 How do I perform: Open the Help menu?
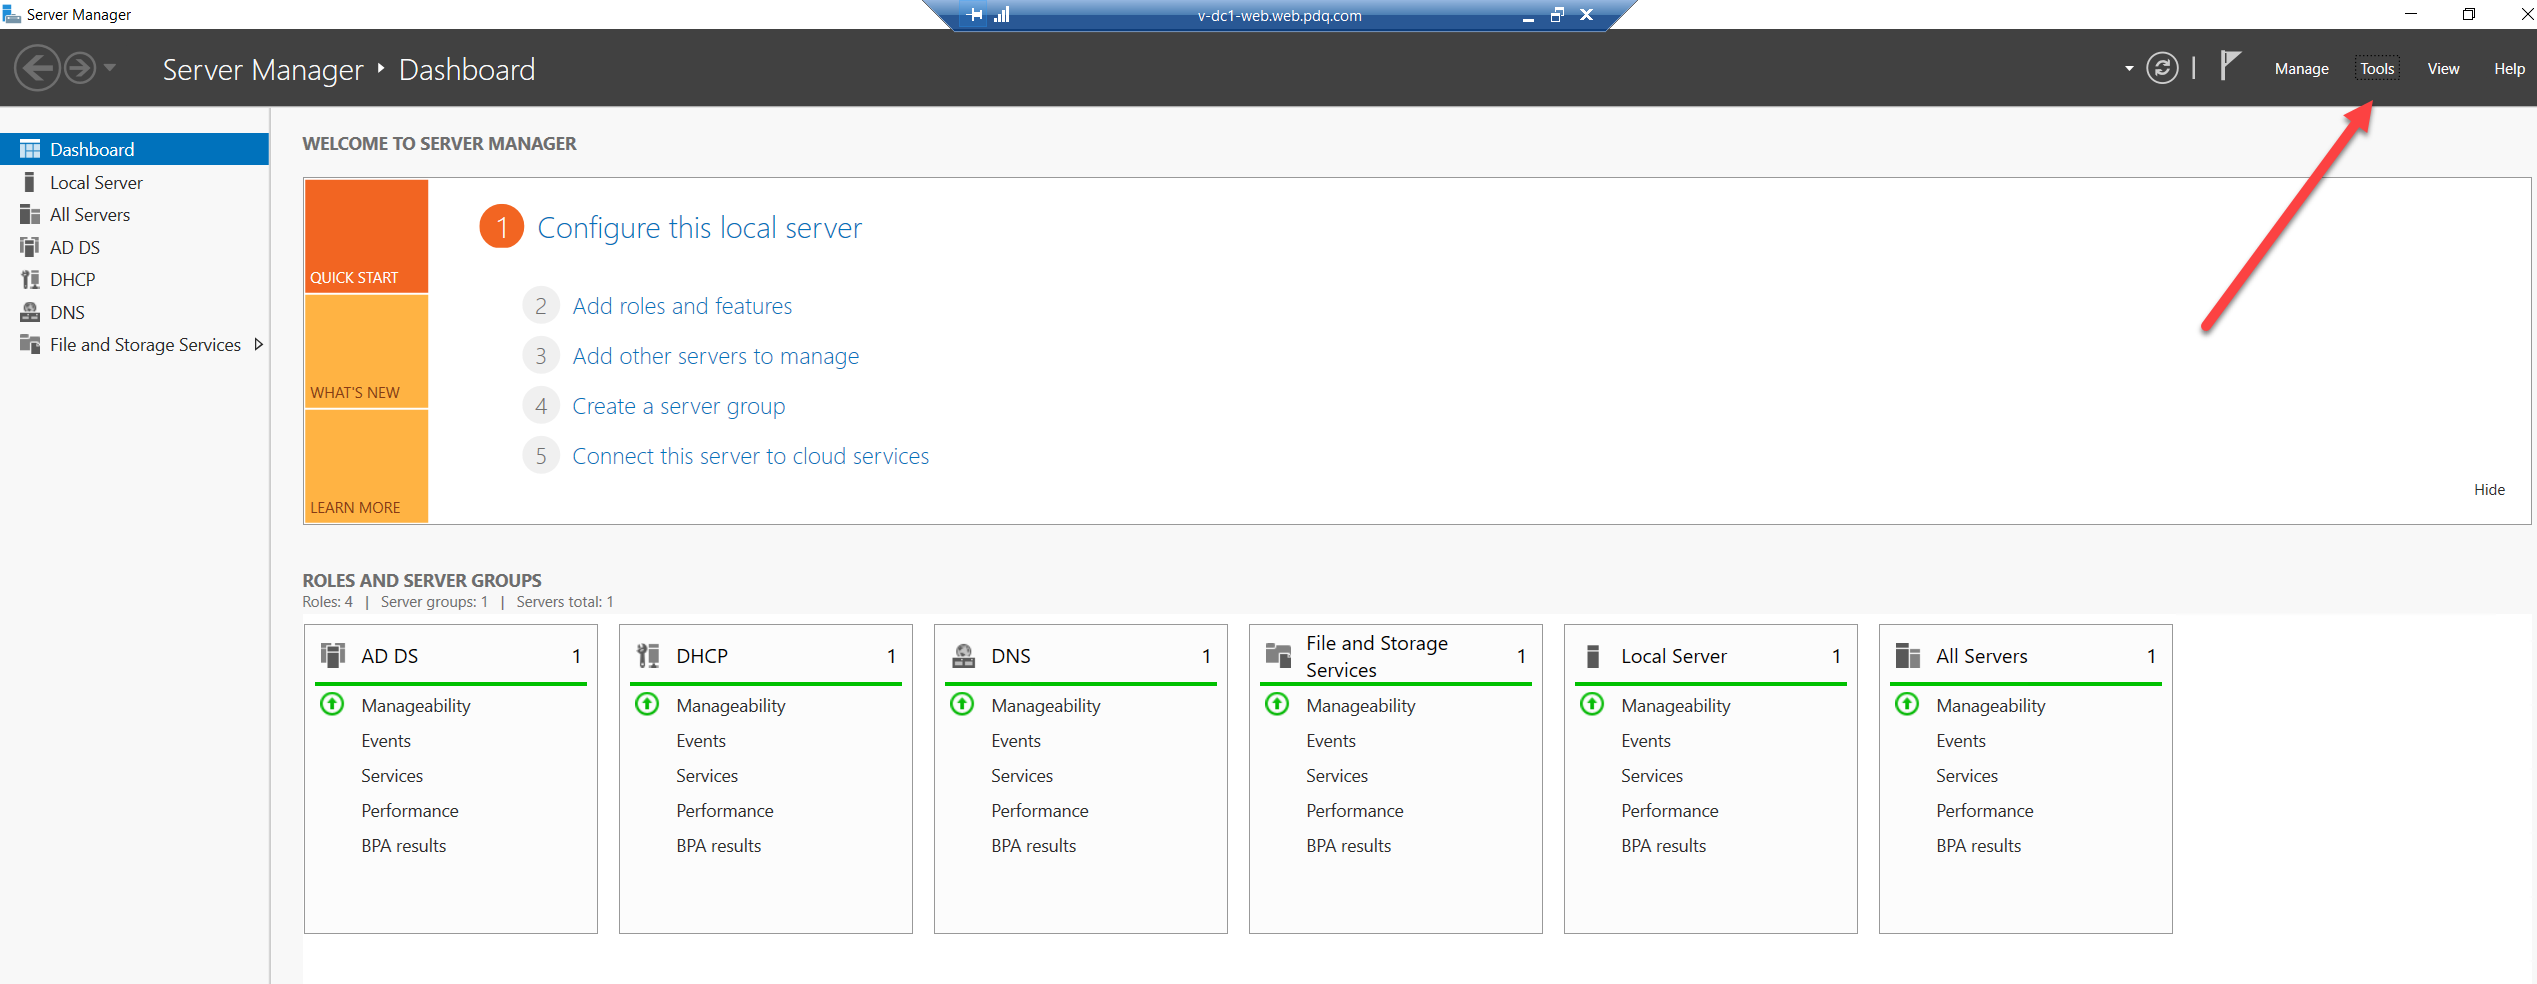tap(2509, 69)
